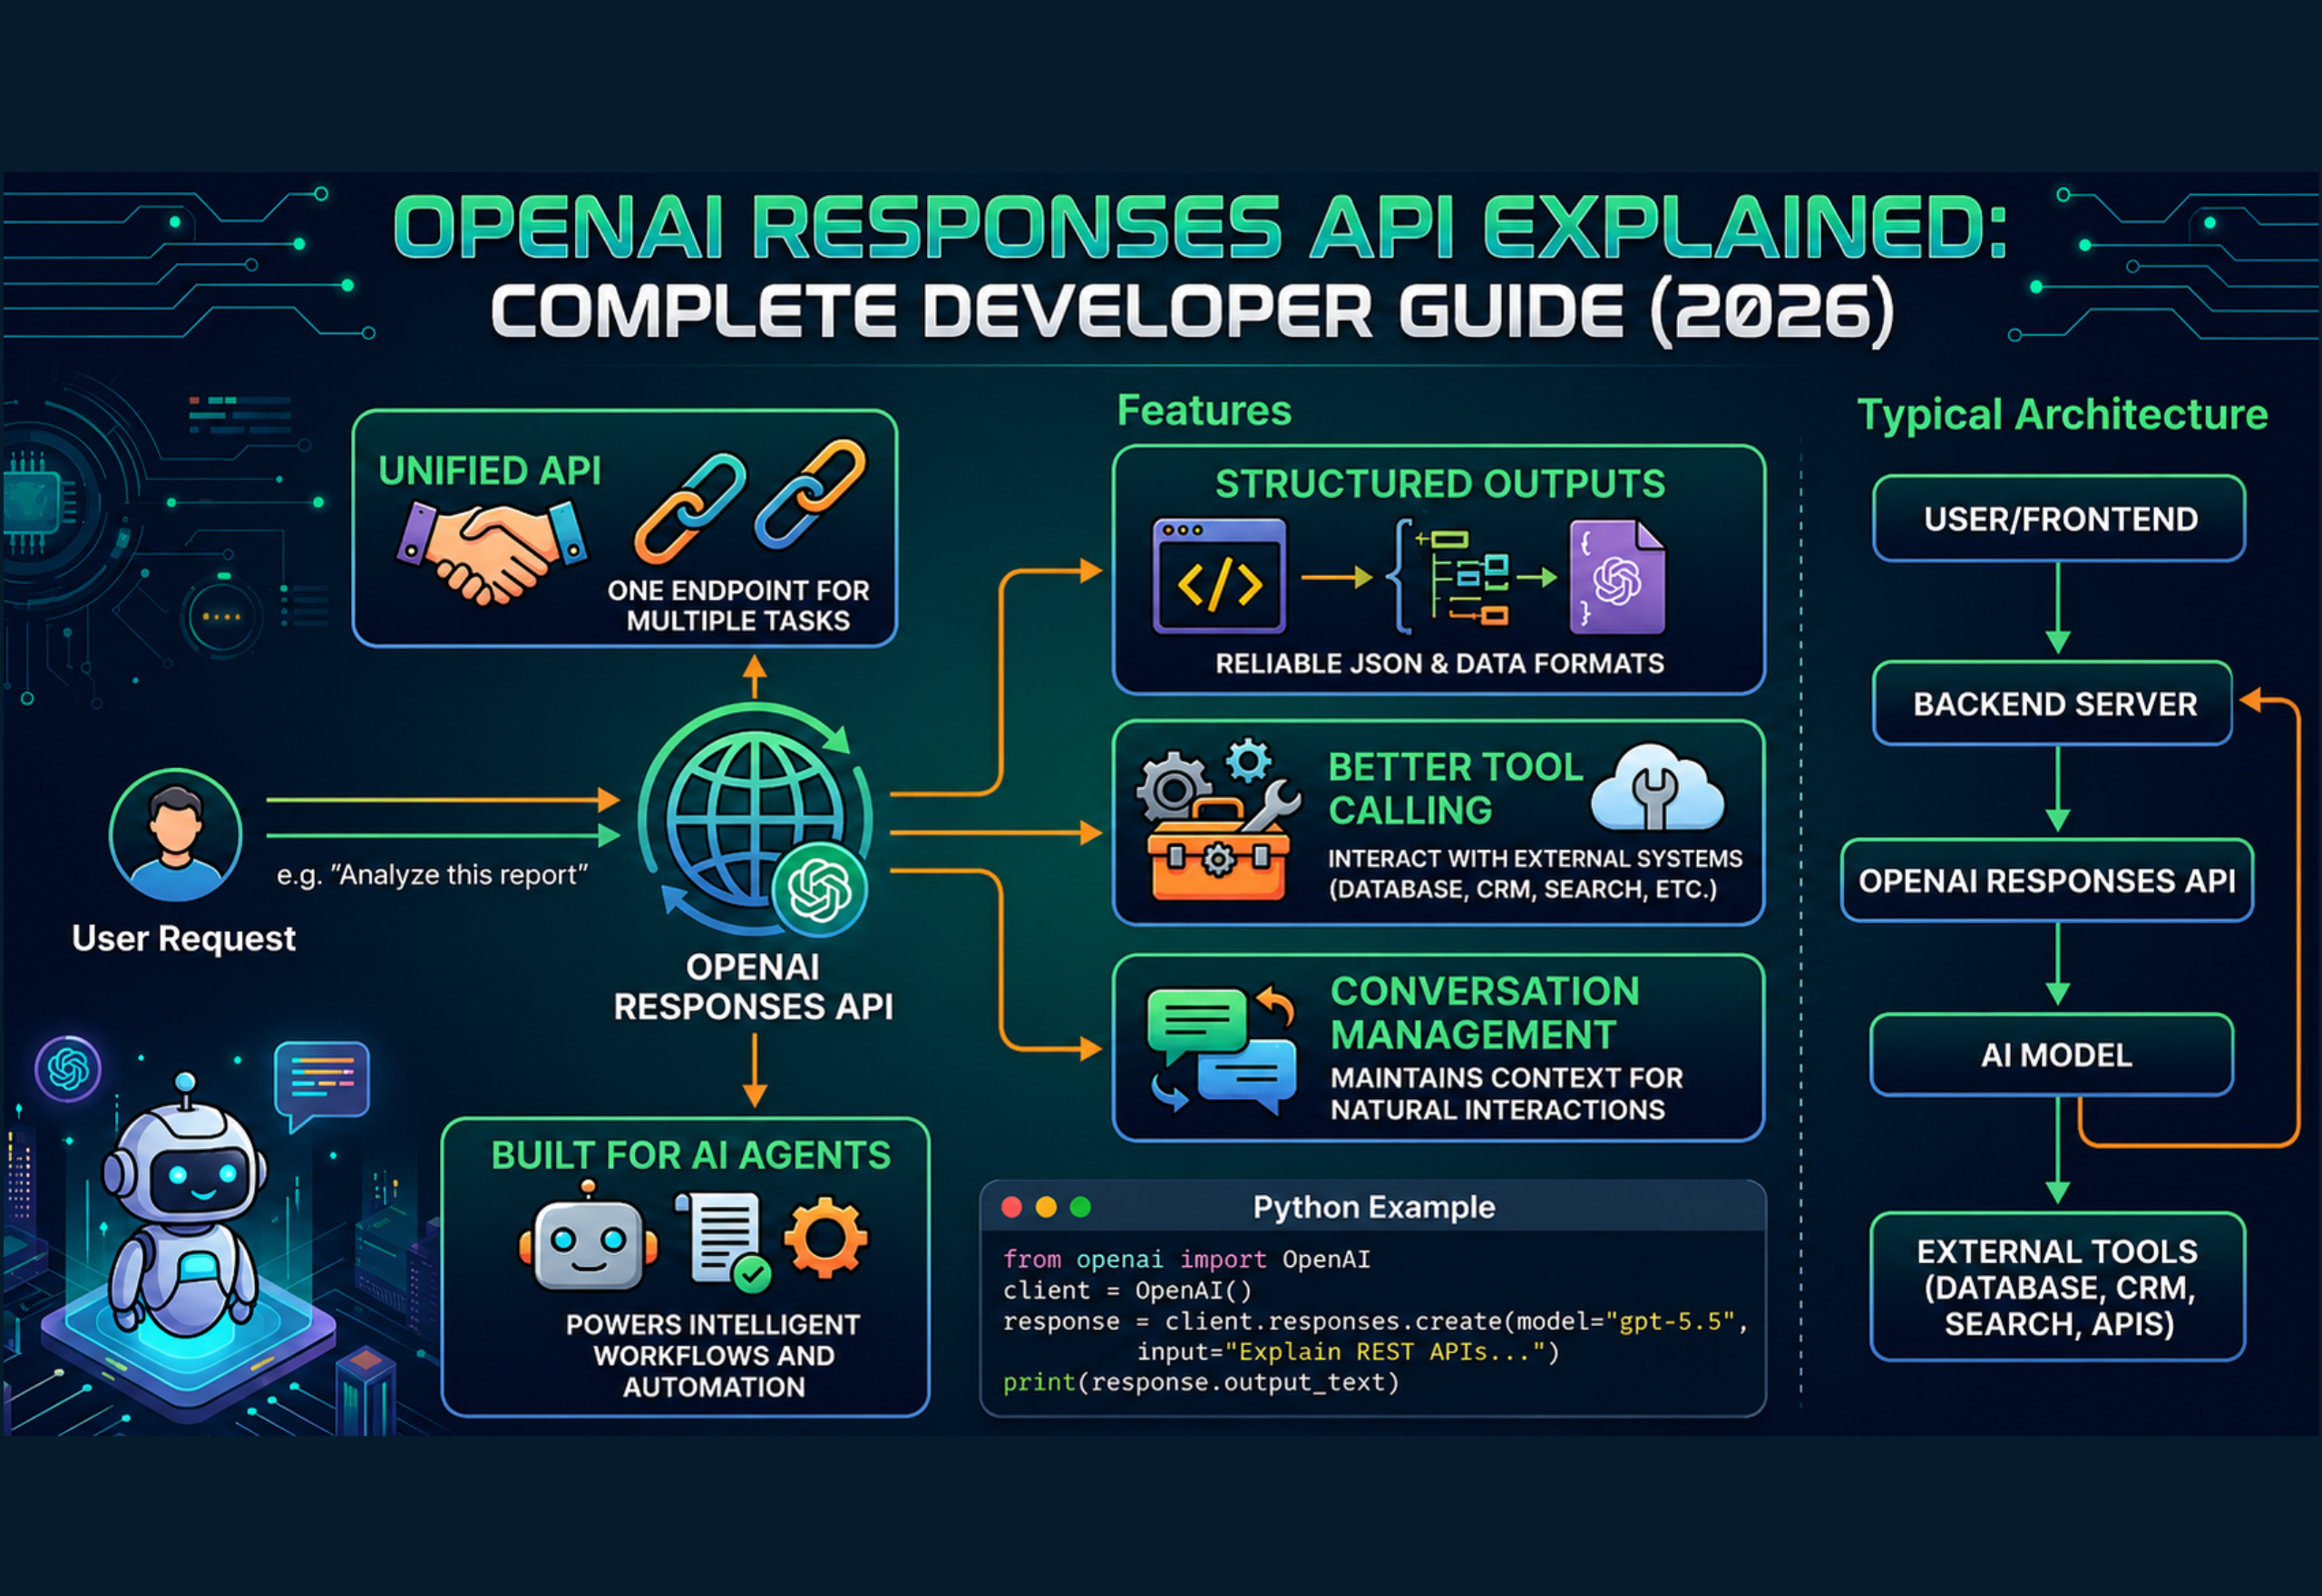This screenshot has width=2322, height=1596.
Task: Click the code window icon in Structured Outputs
Action: (1219, 576)
